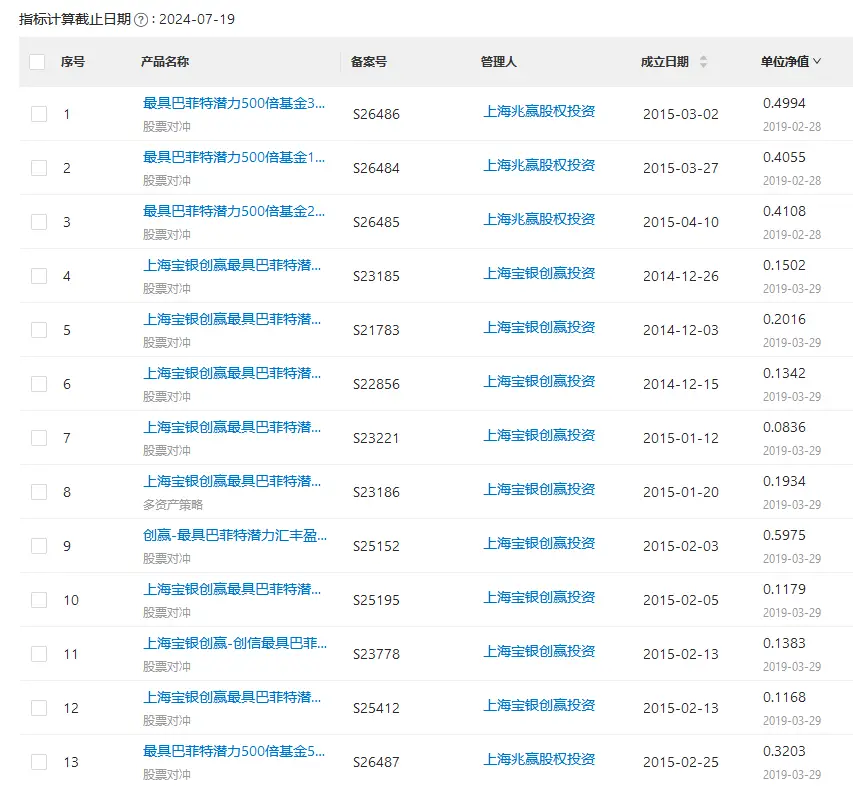This screenshot has height=787, width=853.
Task: Click the 备案号 column header
Action: [x=368, y=62]
